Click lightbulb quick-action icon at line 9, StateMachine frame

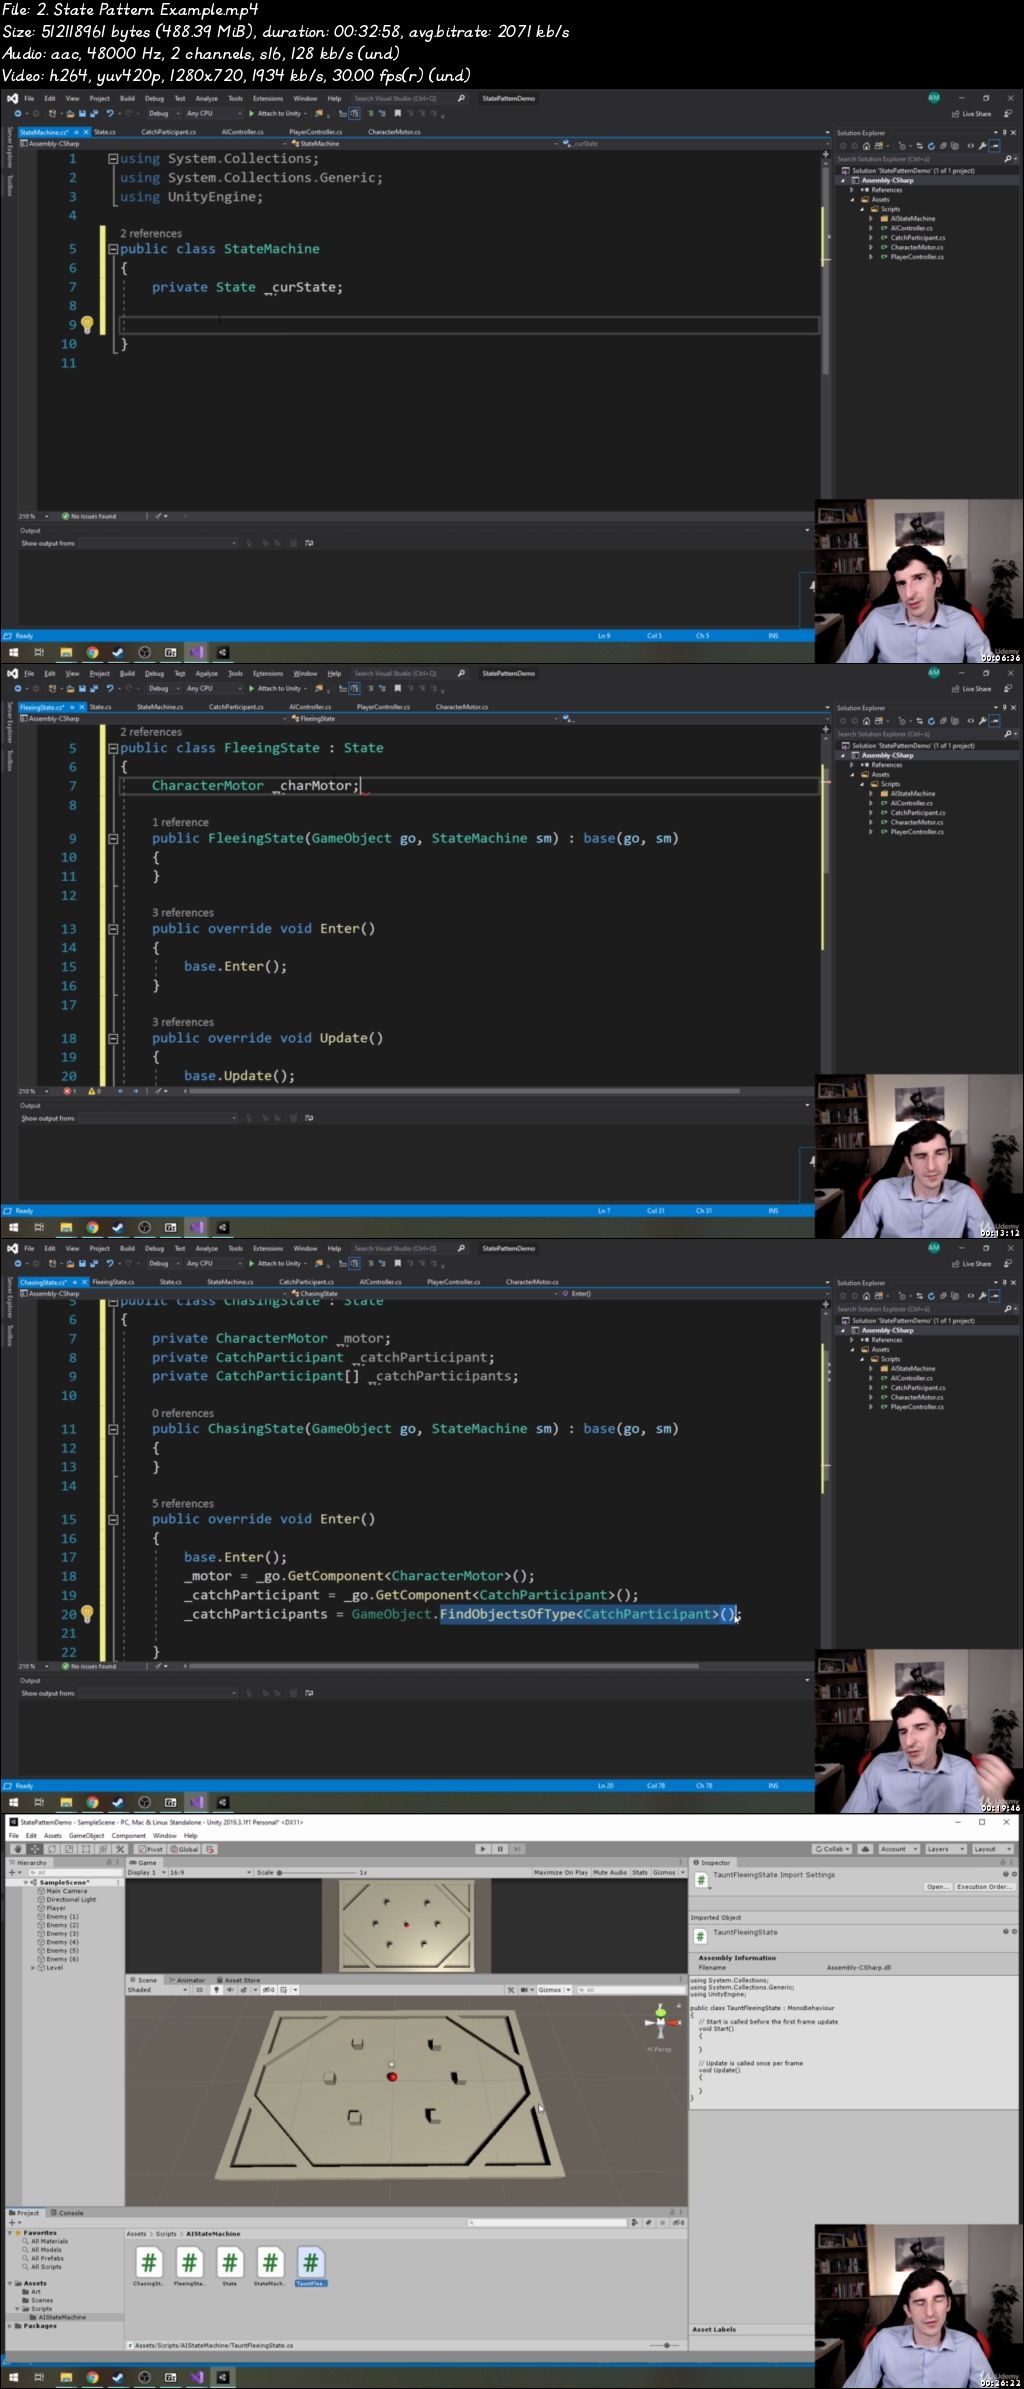(87, 324)
